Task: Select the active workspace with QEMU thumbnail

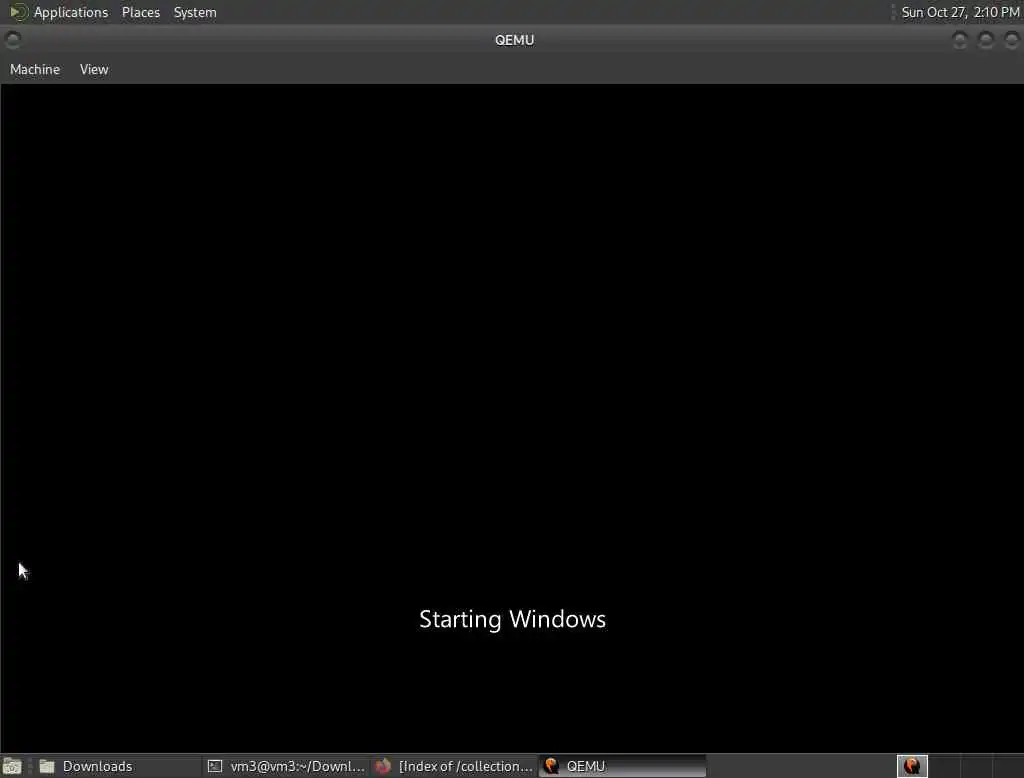Action: (912, 766)
